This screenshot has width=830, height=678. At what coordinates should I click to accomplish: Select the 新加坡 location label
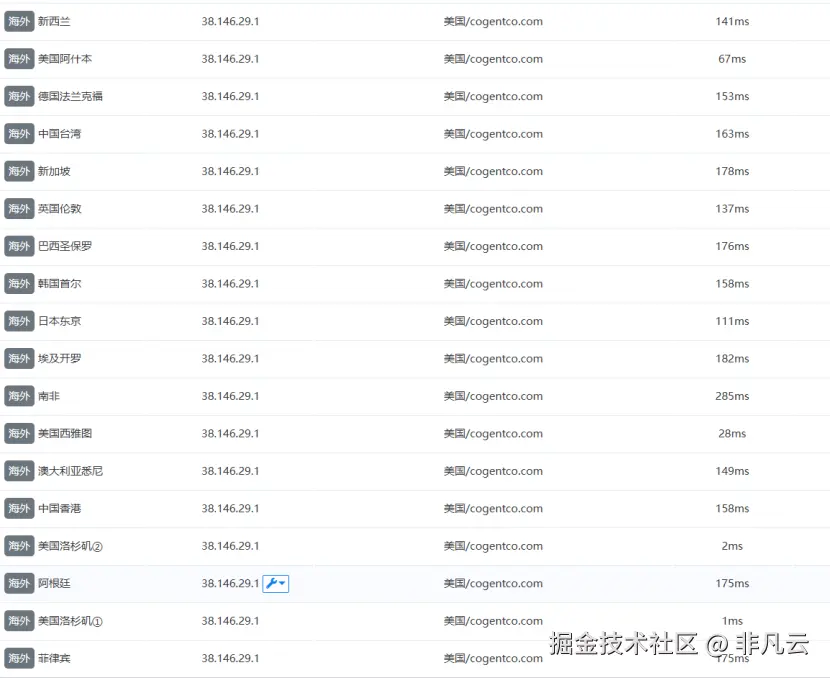(x=53, y=171)
